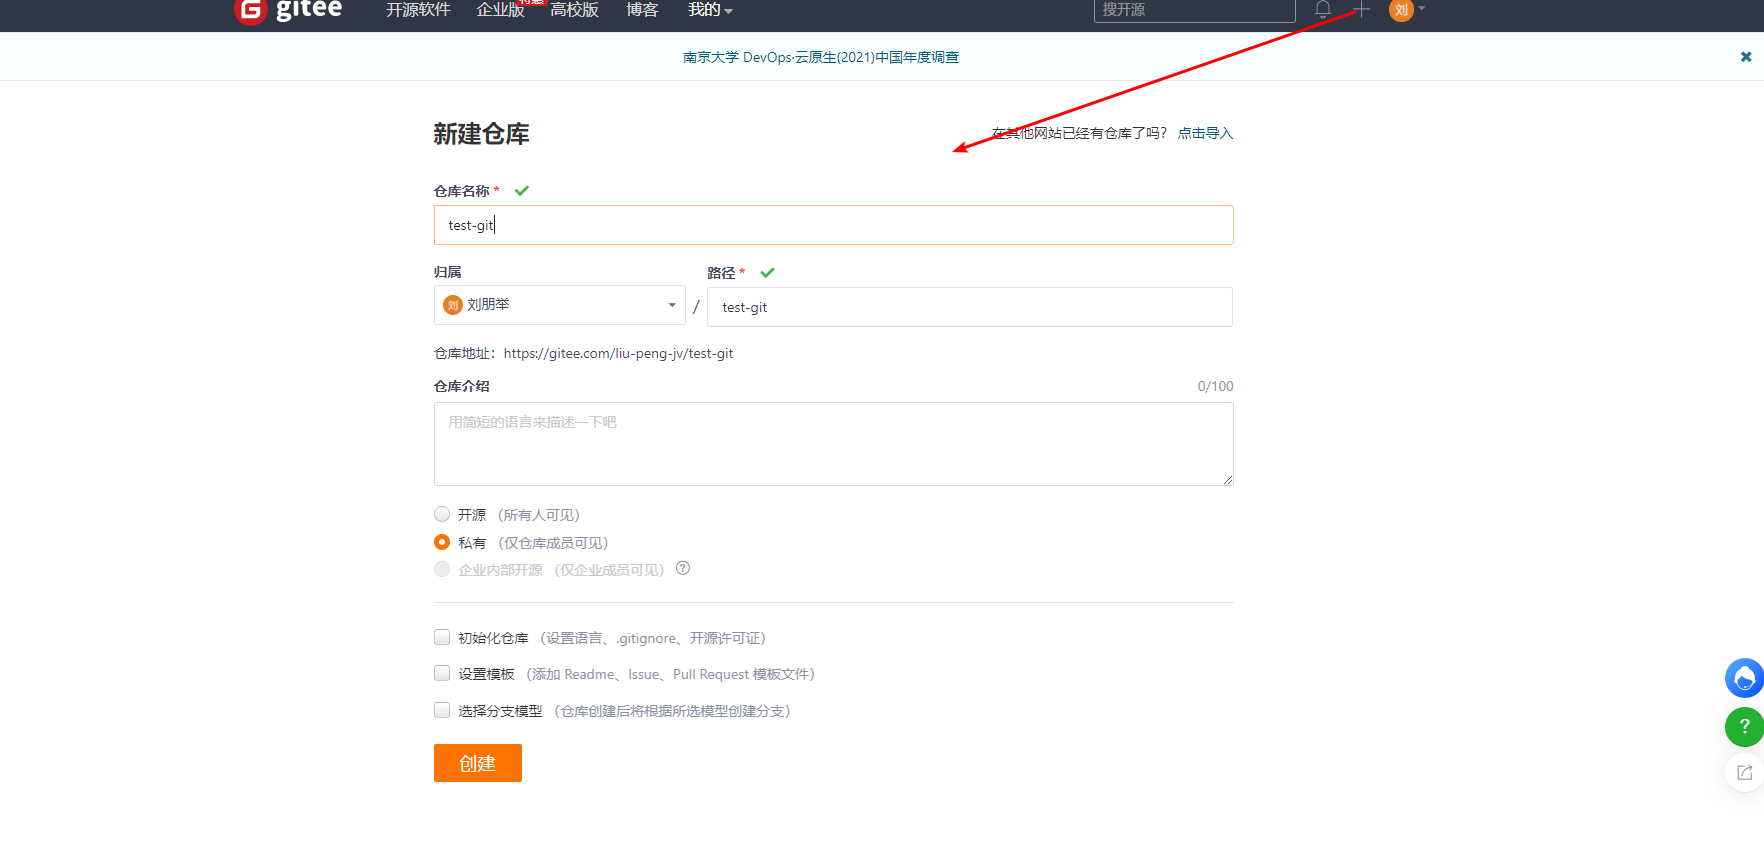This screenshot has height=849, width=1764.
Task: Enable the 初始化仓库 checkbox
Action: point(442,637)
